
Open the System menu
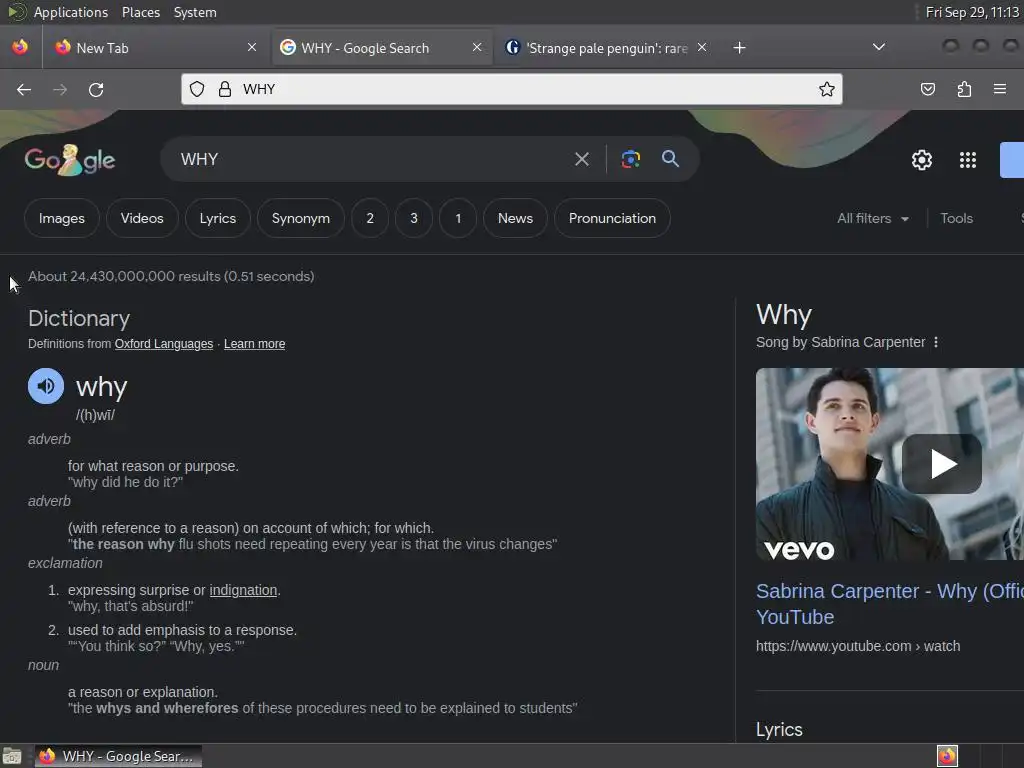click(x=195, y=12)
